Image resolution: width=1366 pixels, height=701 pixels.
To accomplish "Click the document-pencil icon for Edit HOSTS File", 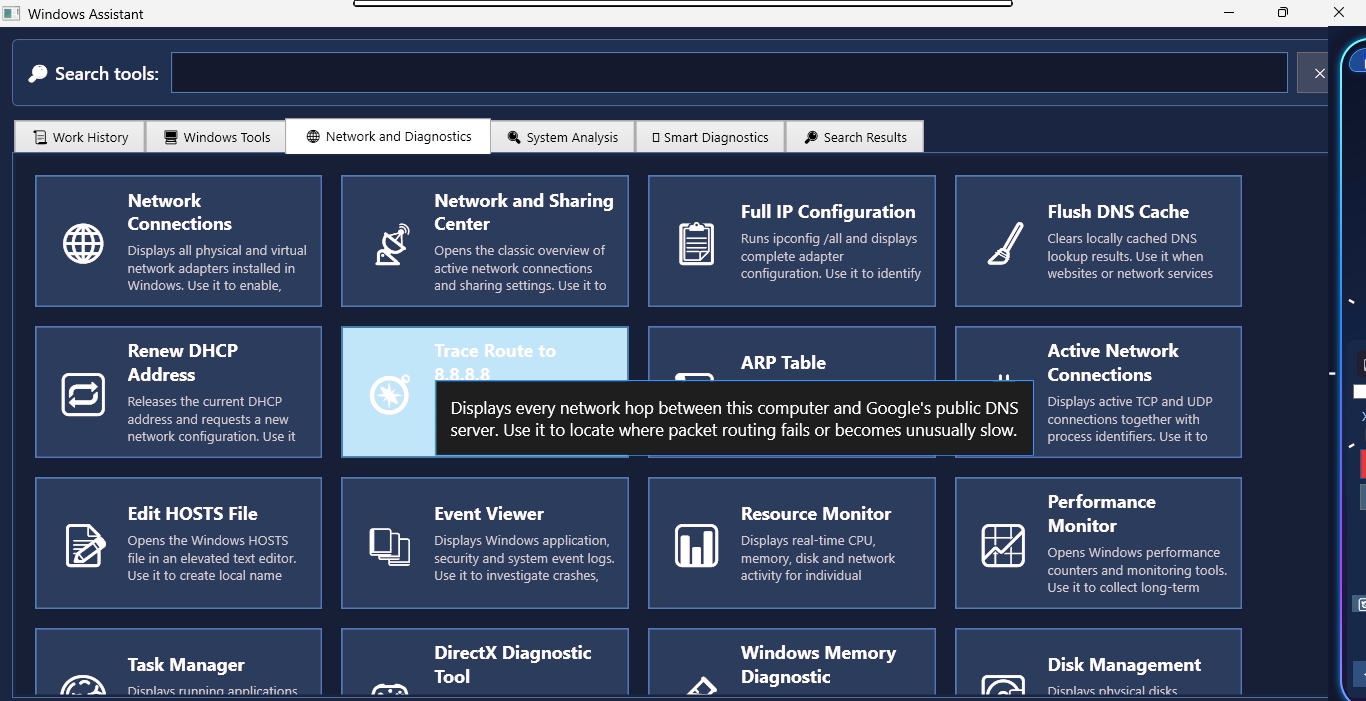I will tap(85, 545).
